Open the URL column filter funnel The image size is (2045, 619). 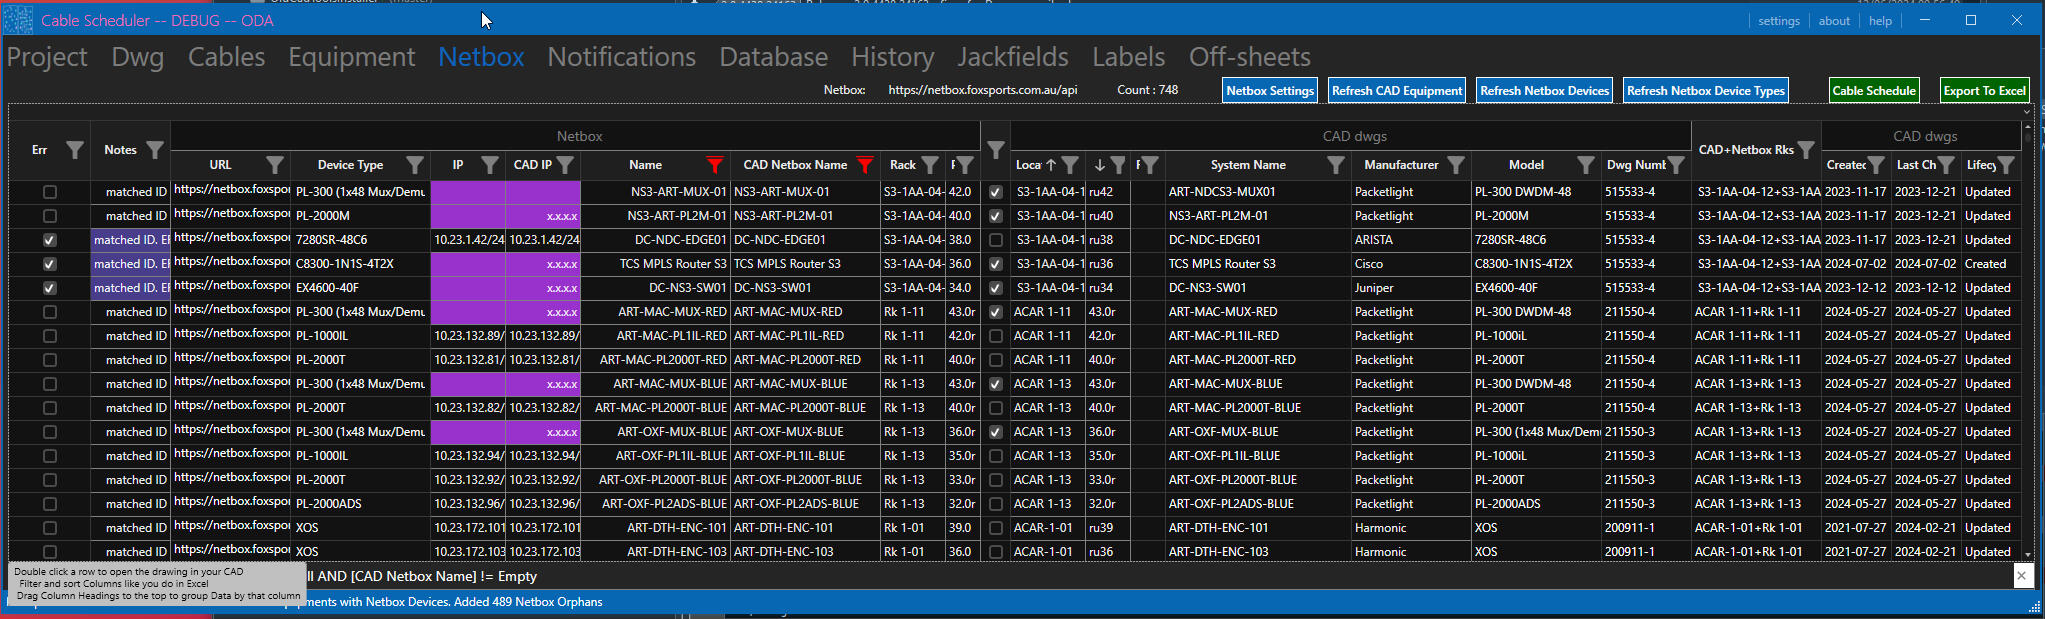275,165
